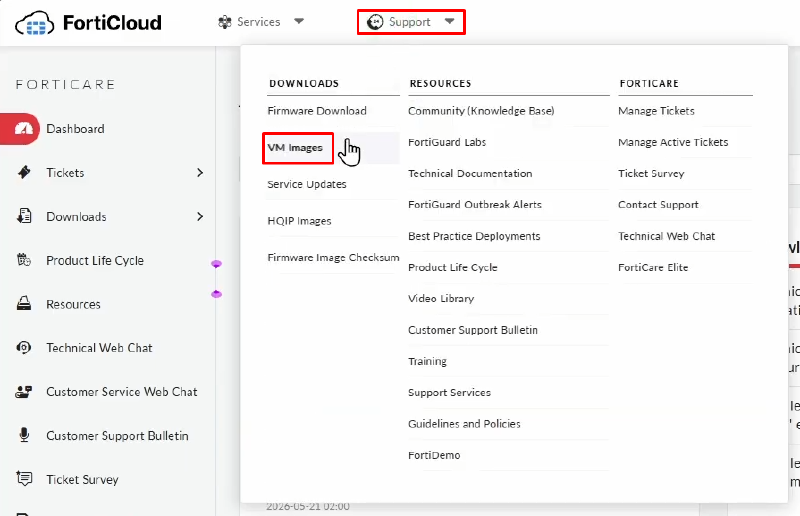800x516 pixels.
Task: Select Product Life Cycle label in sidebar
Action: pyautogui.click(x=95, y=261)
